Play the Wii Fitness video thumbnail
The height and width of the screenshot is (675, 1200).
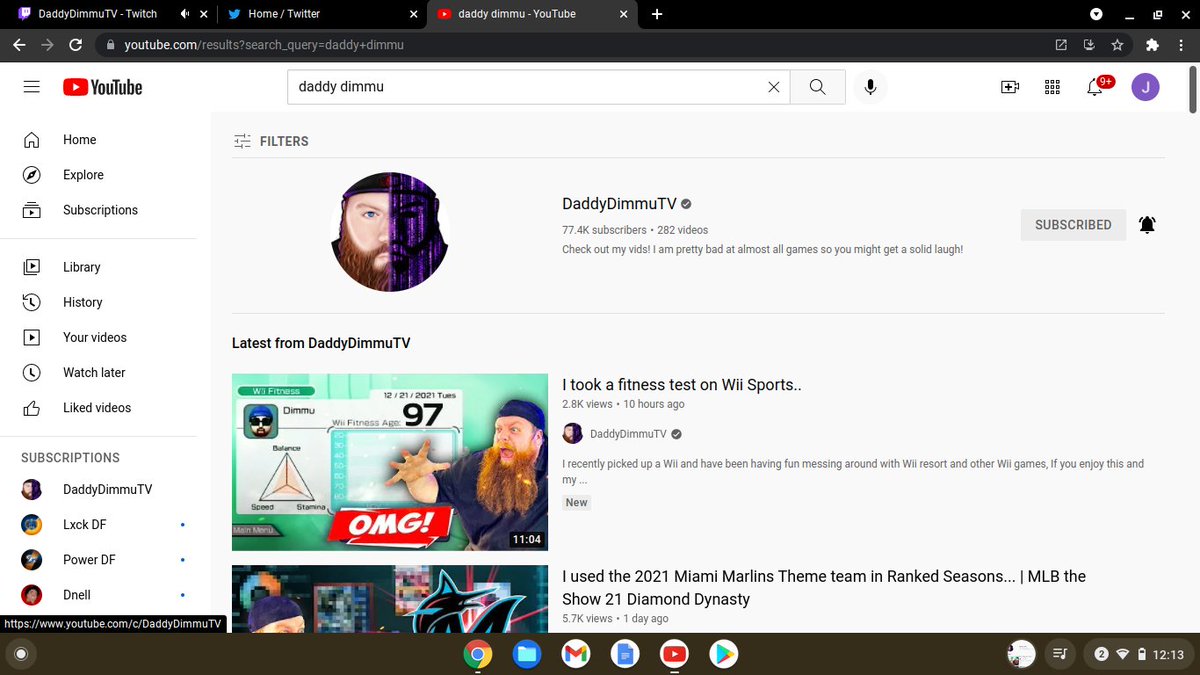390,462
